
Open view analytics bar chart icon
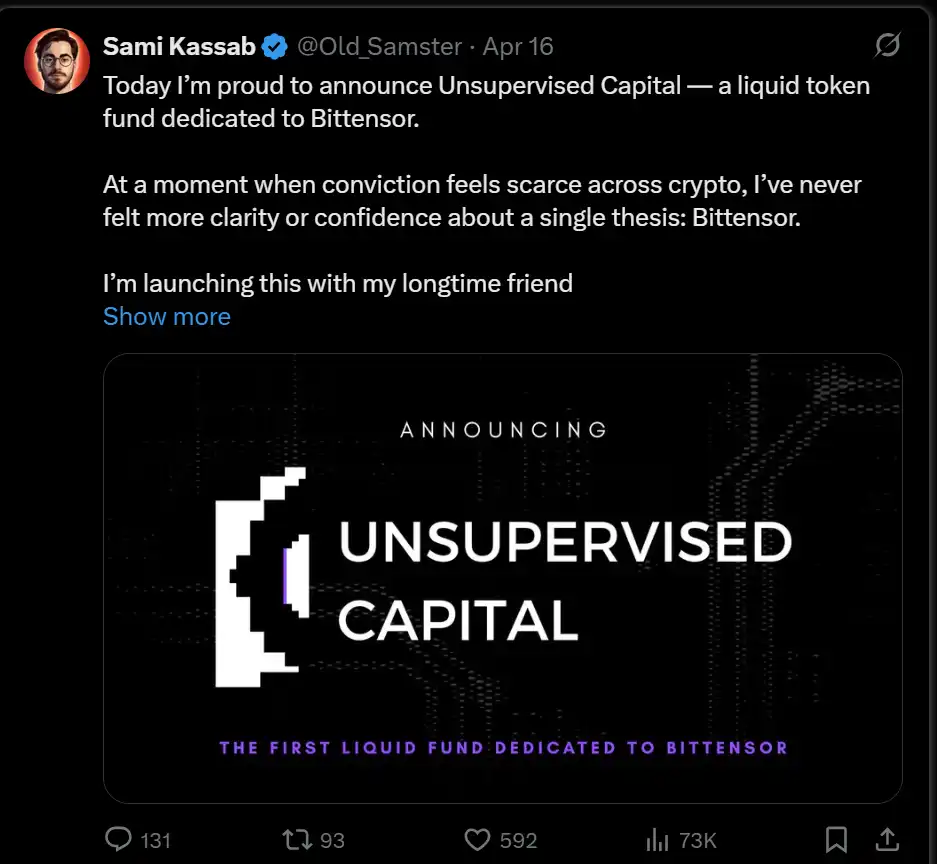[x=657, y=839]
